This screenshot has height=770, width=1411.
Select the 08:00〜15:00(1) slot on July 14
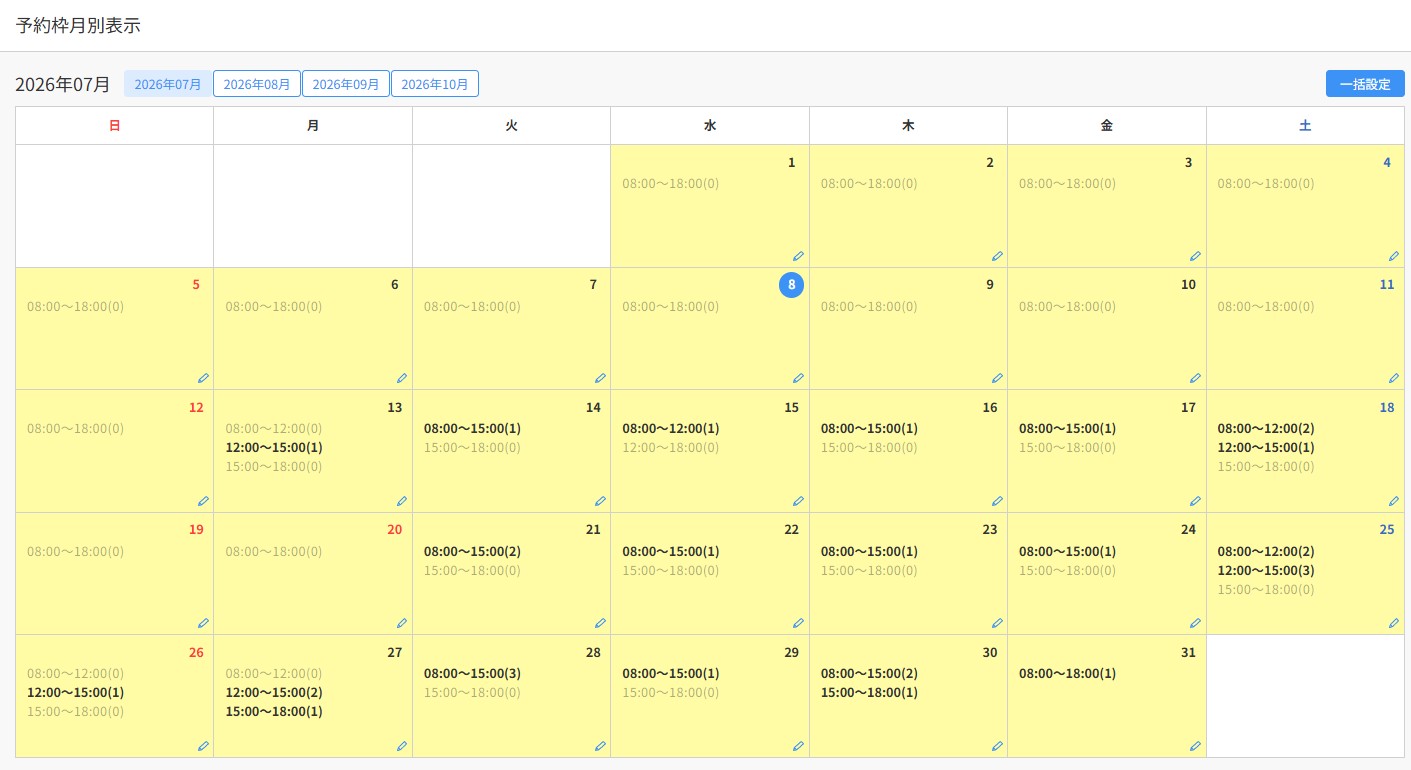(472, 428)
